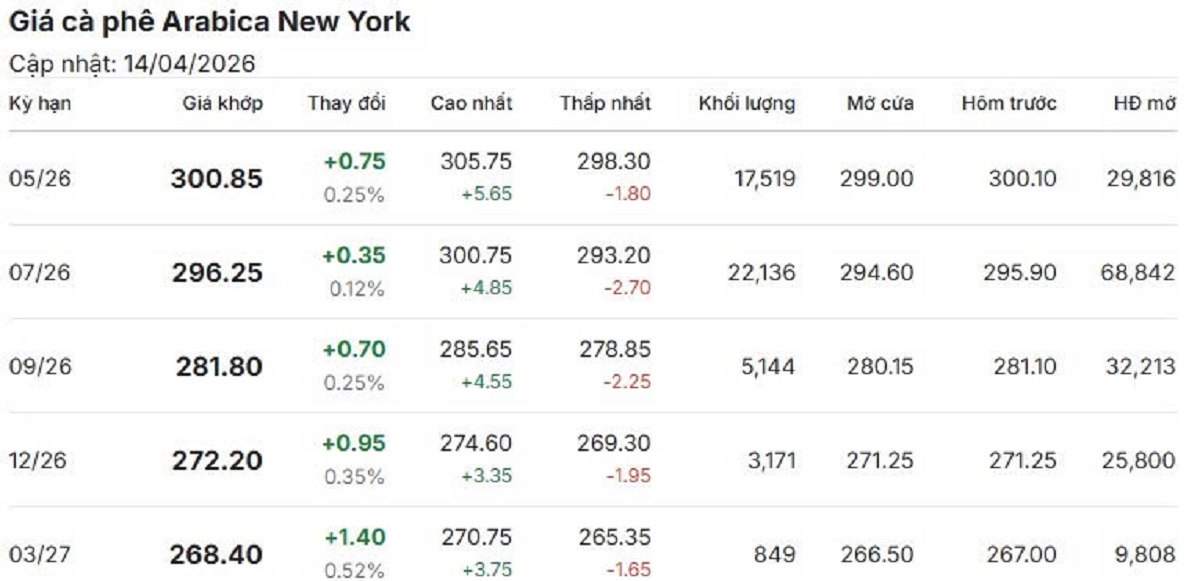Select the "Mở cửa" column header
Screen dimensions: 1200x581
point(880,103)
